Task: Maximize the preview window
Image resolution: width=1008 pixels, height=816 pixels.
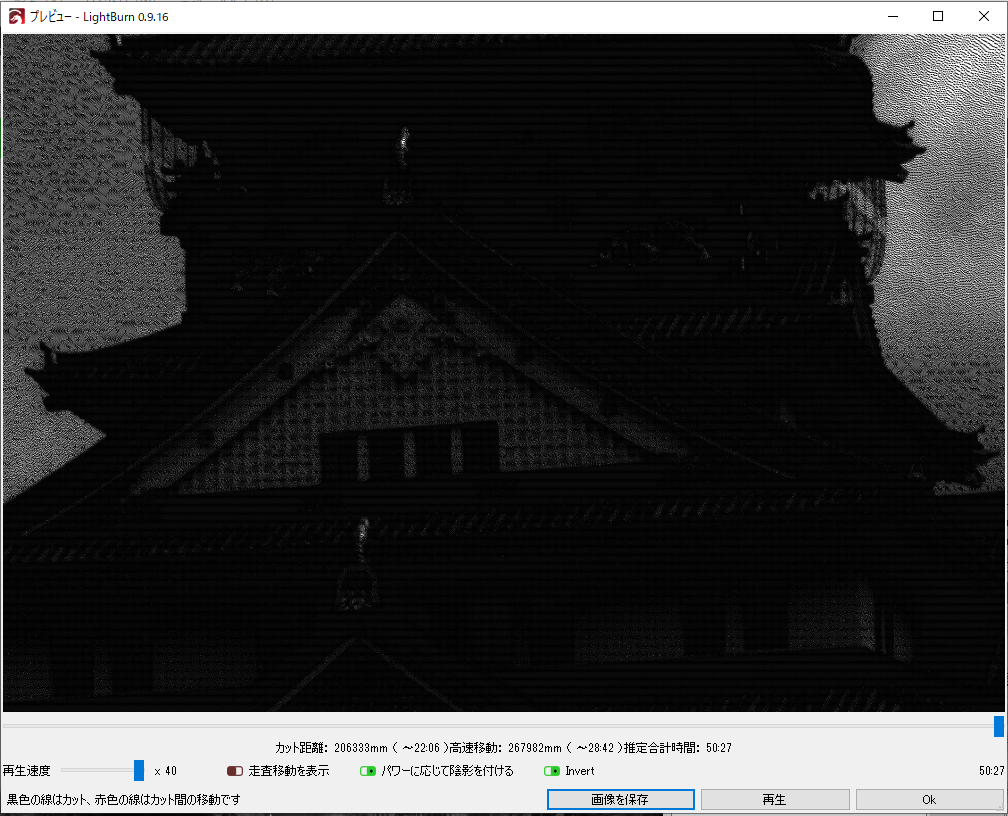Action: point(938,16)
